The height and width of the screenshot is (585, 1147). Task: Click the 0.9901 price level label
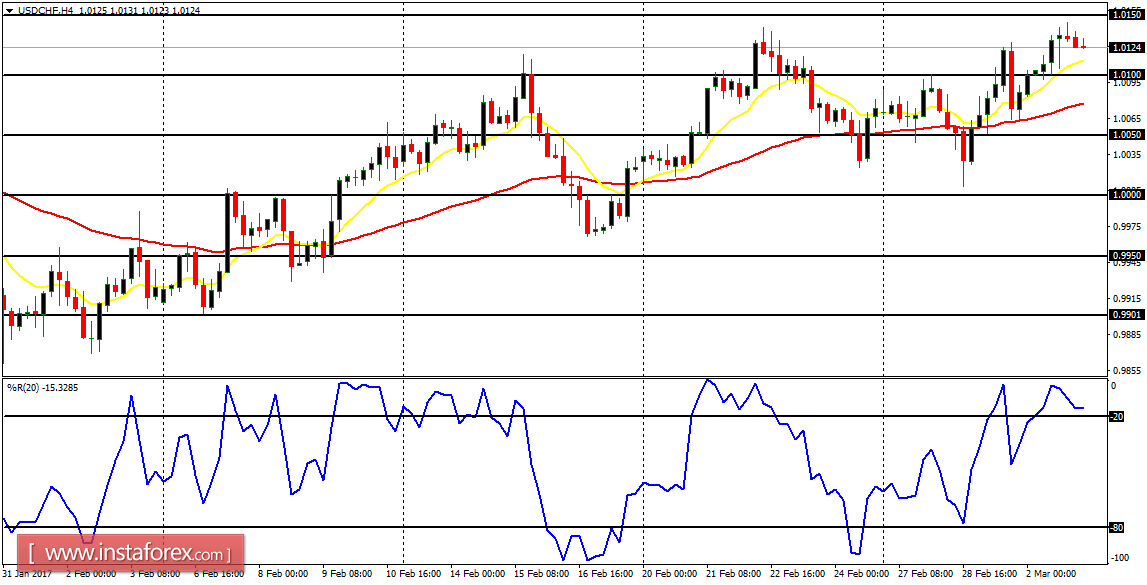(1117, 313)
